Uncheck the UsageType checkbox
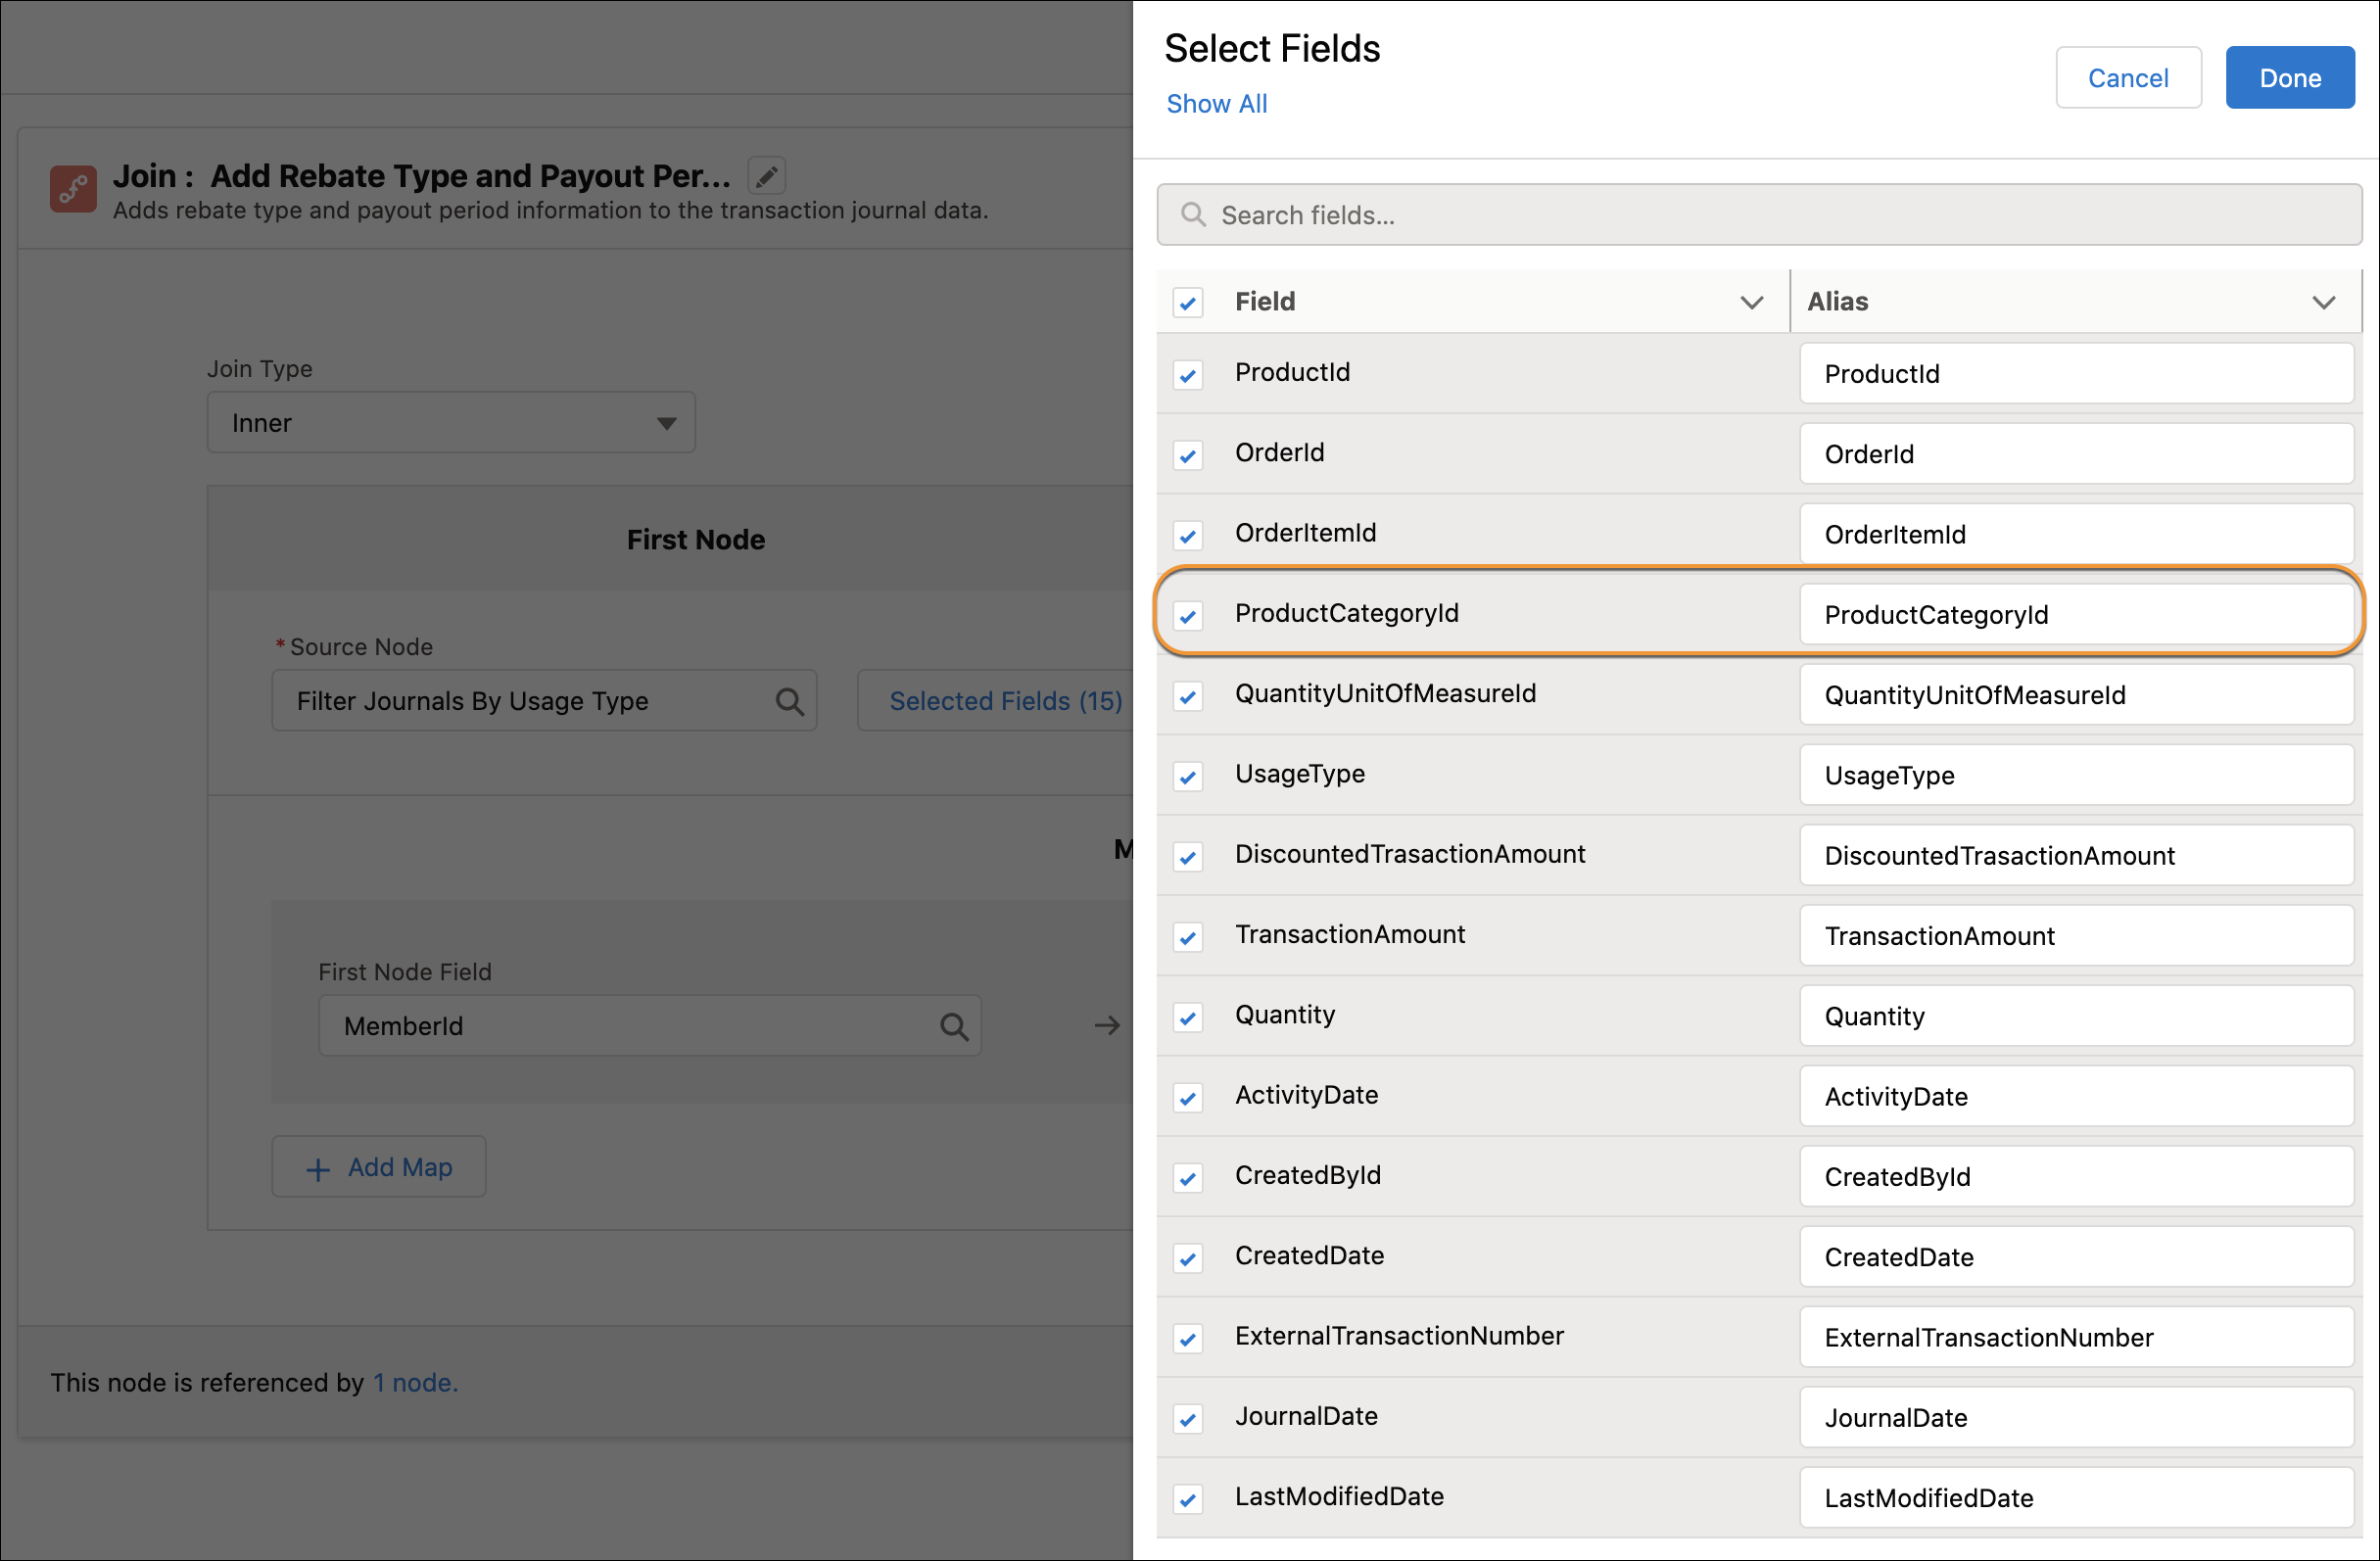The height and width of the screenshot is (1561, 2380). (x=1188, y=777)
